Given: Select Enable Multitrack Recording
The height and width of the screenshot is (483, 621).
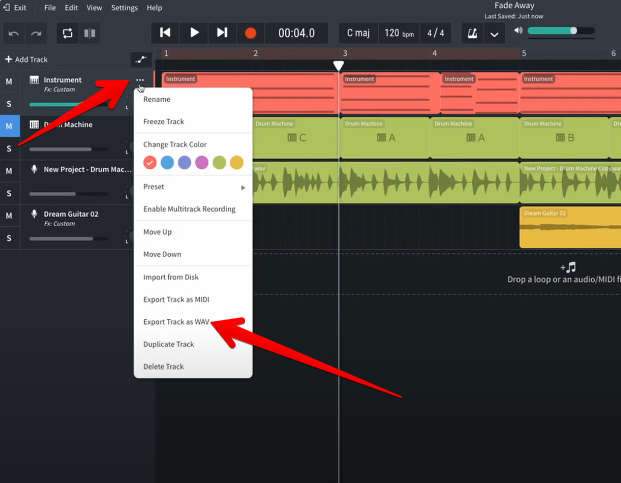Looking at the screenshot, I should (193, 209).
